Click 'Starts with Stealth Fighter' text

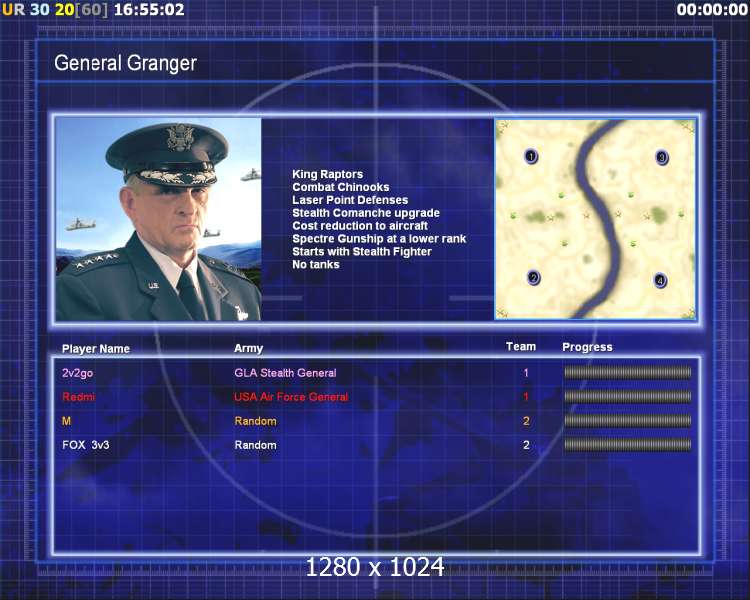click(x=362, y=252)
